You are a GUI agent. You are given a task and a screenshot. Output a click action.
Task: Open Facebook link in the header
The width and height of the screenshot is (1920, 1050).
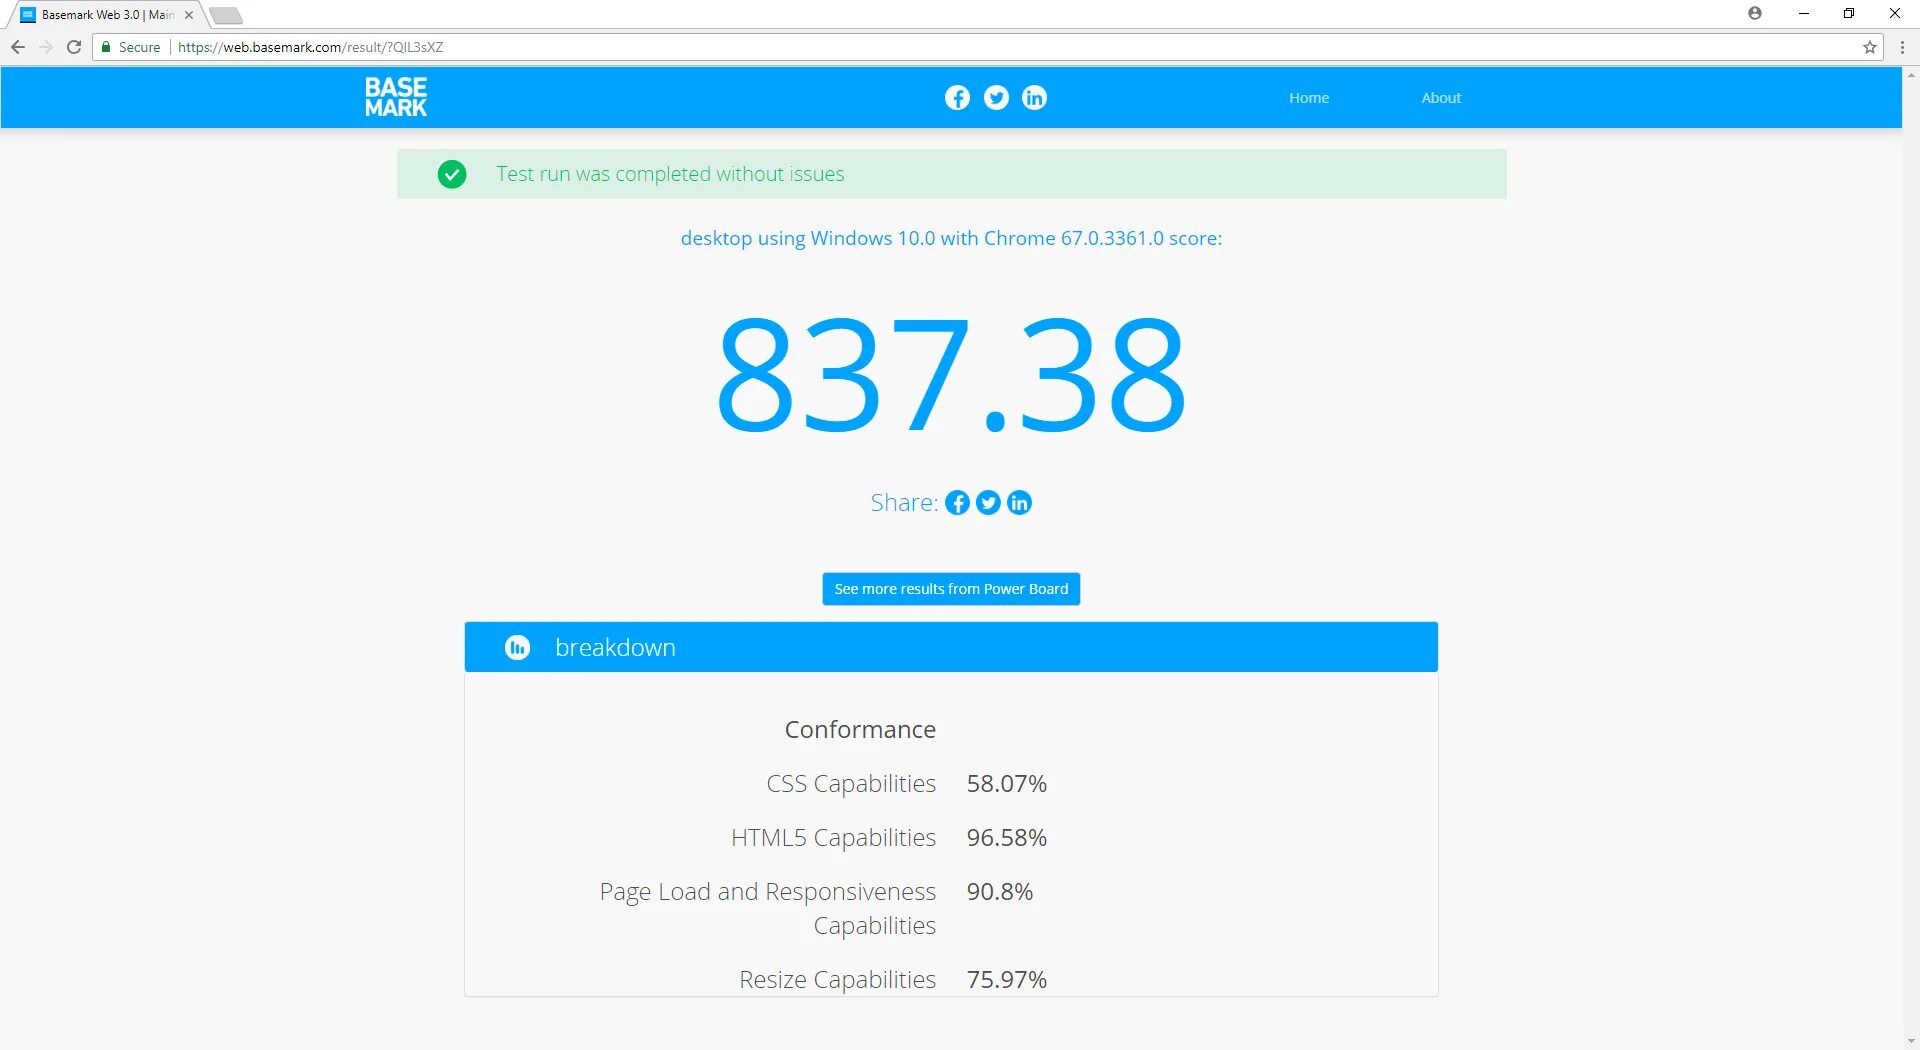(x=957, y=97)
